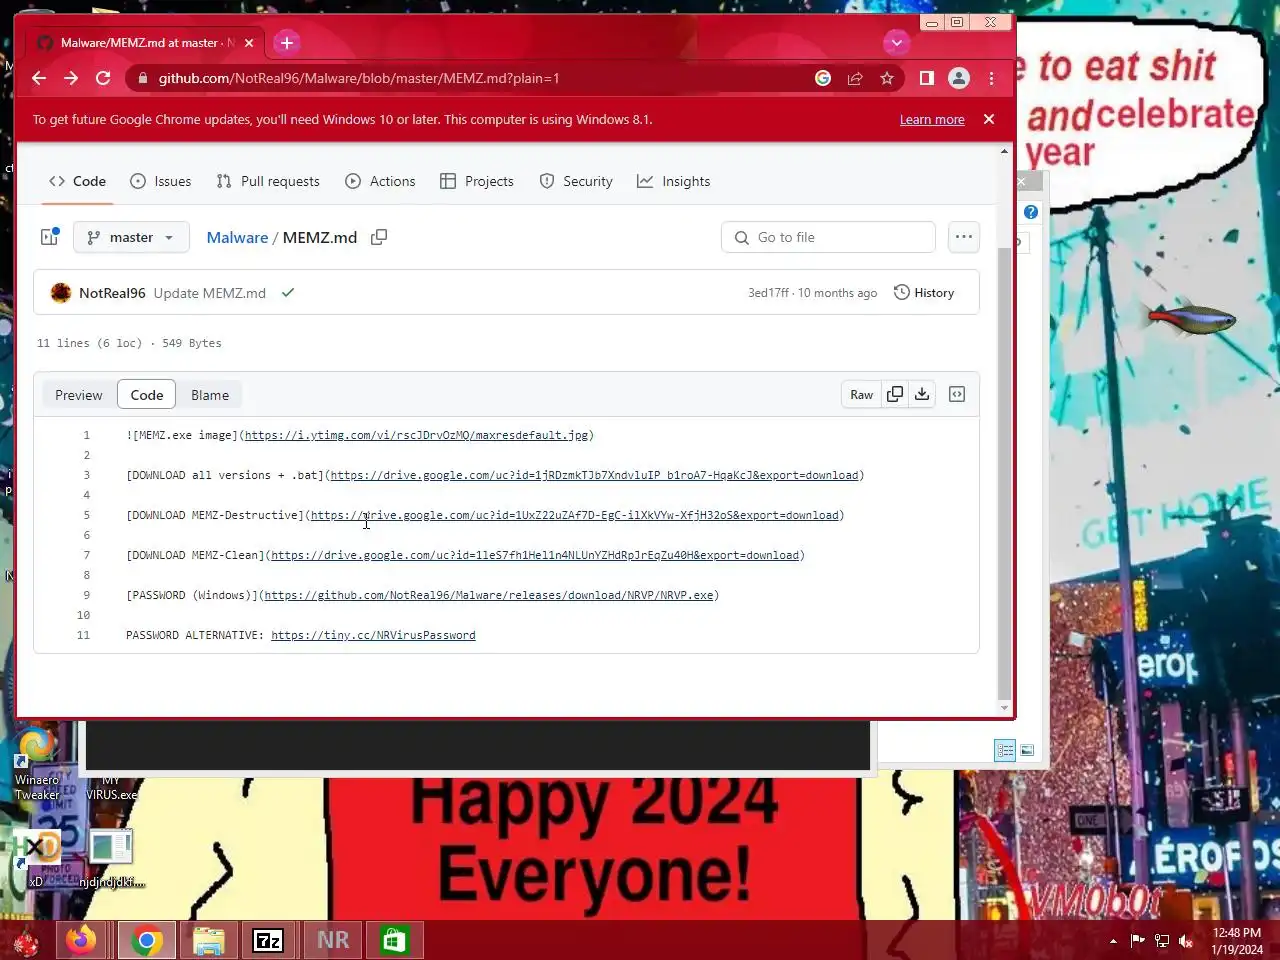Show hidden tray icons arrow
The width and height of the screenshot is (1280, 960).
coord(1113,941)
